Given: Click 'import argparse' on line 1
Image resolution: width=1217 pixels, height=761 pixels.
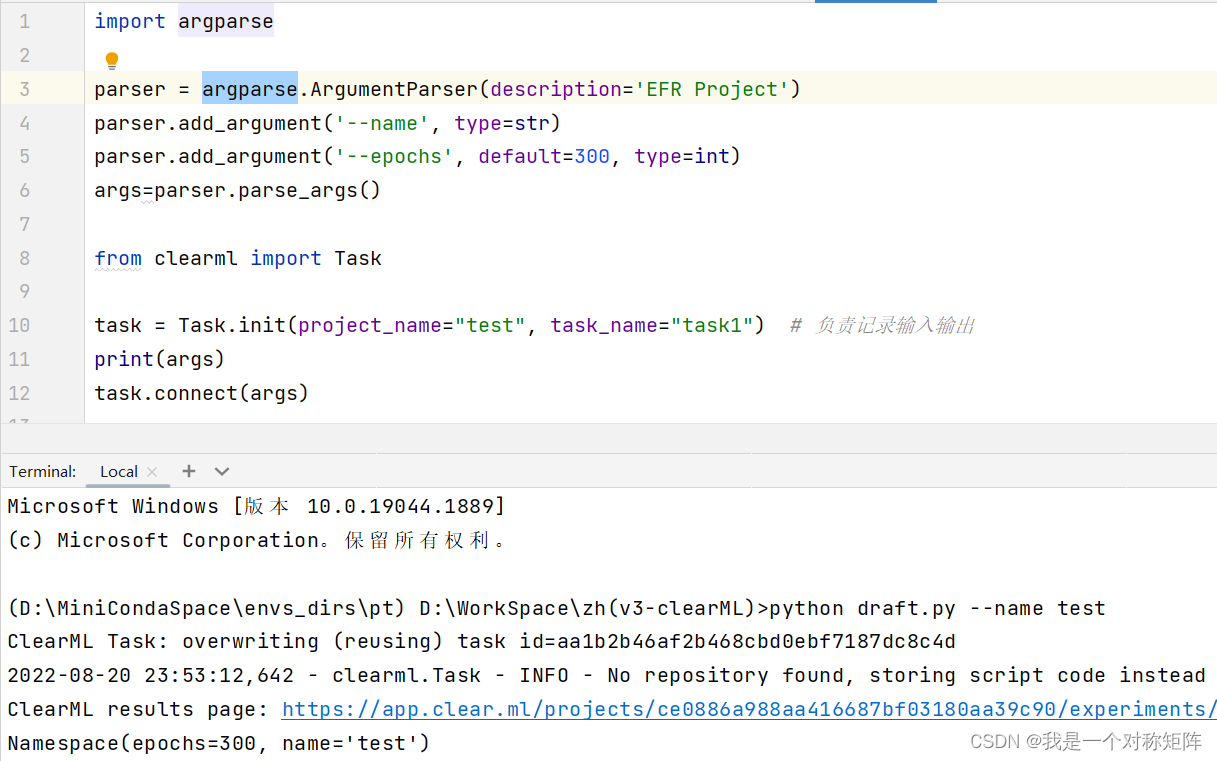Looking at the screenshot, I should pyautogui.click(x=184, y=21).
